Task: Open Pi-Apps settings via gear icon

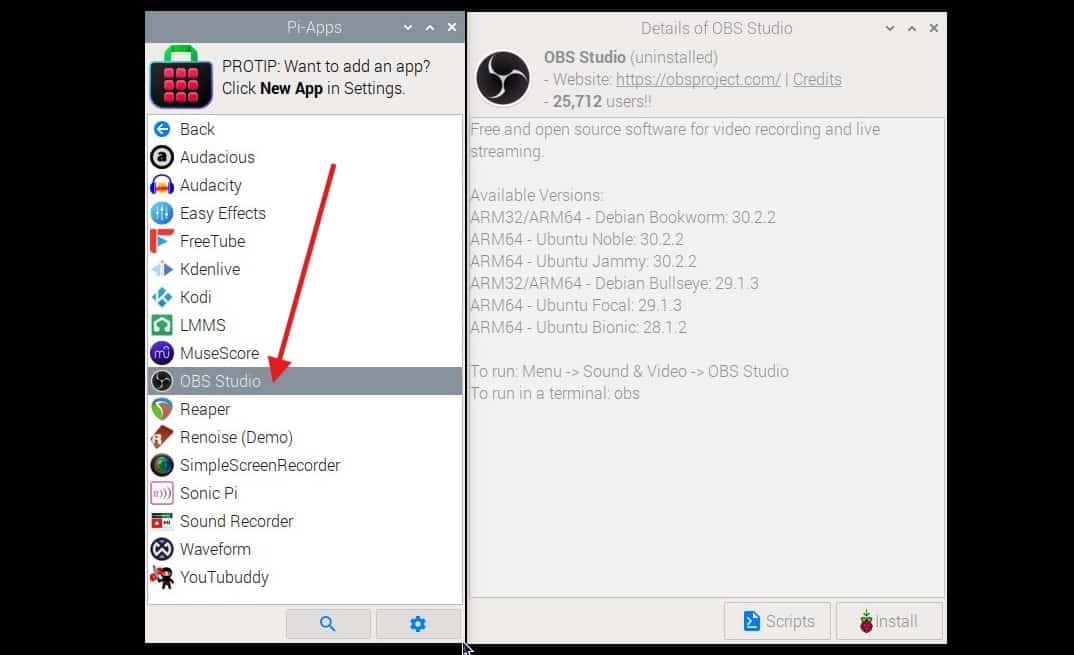Action: point(418,623)
